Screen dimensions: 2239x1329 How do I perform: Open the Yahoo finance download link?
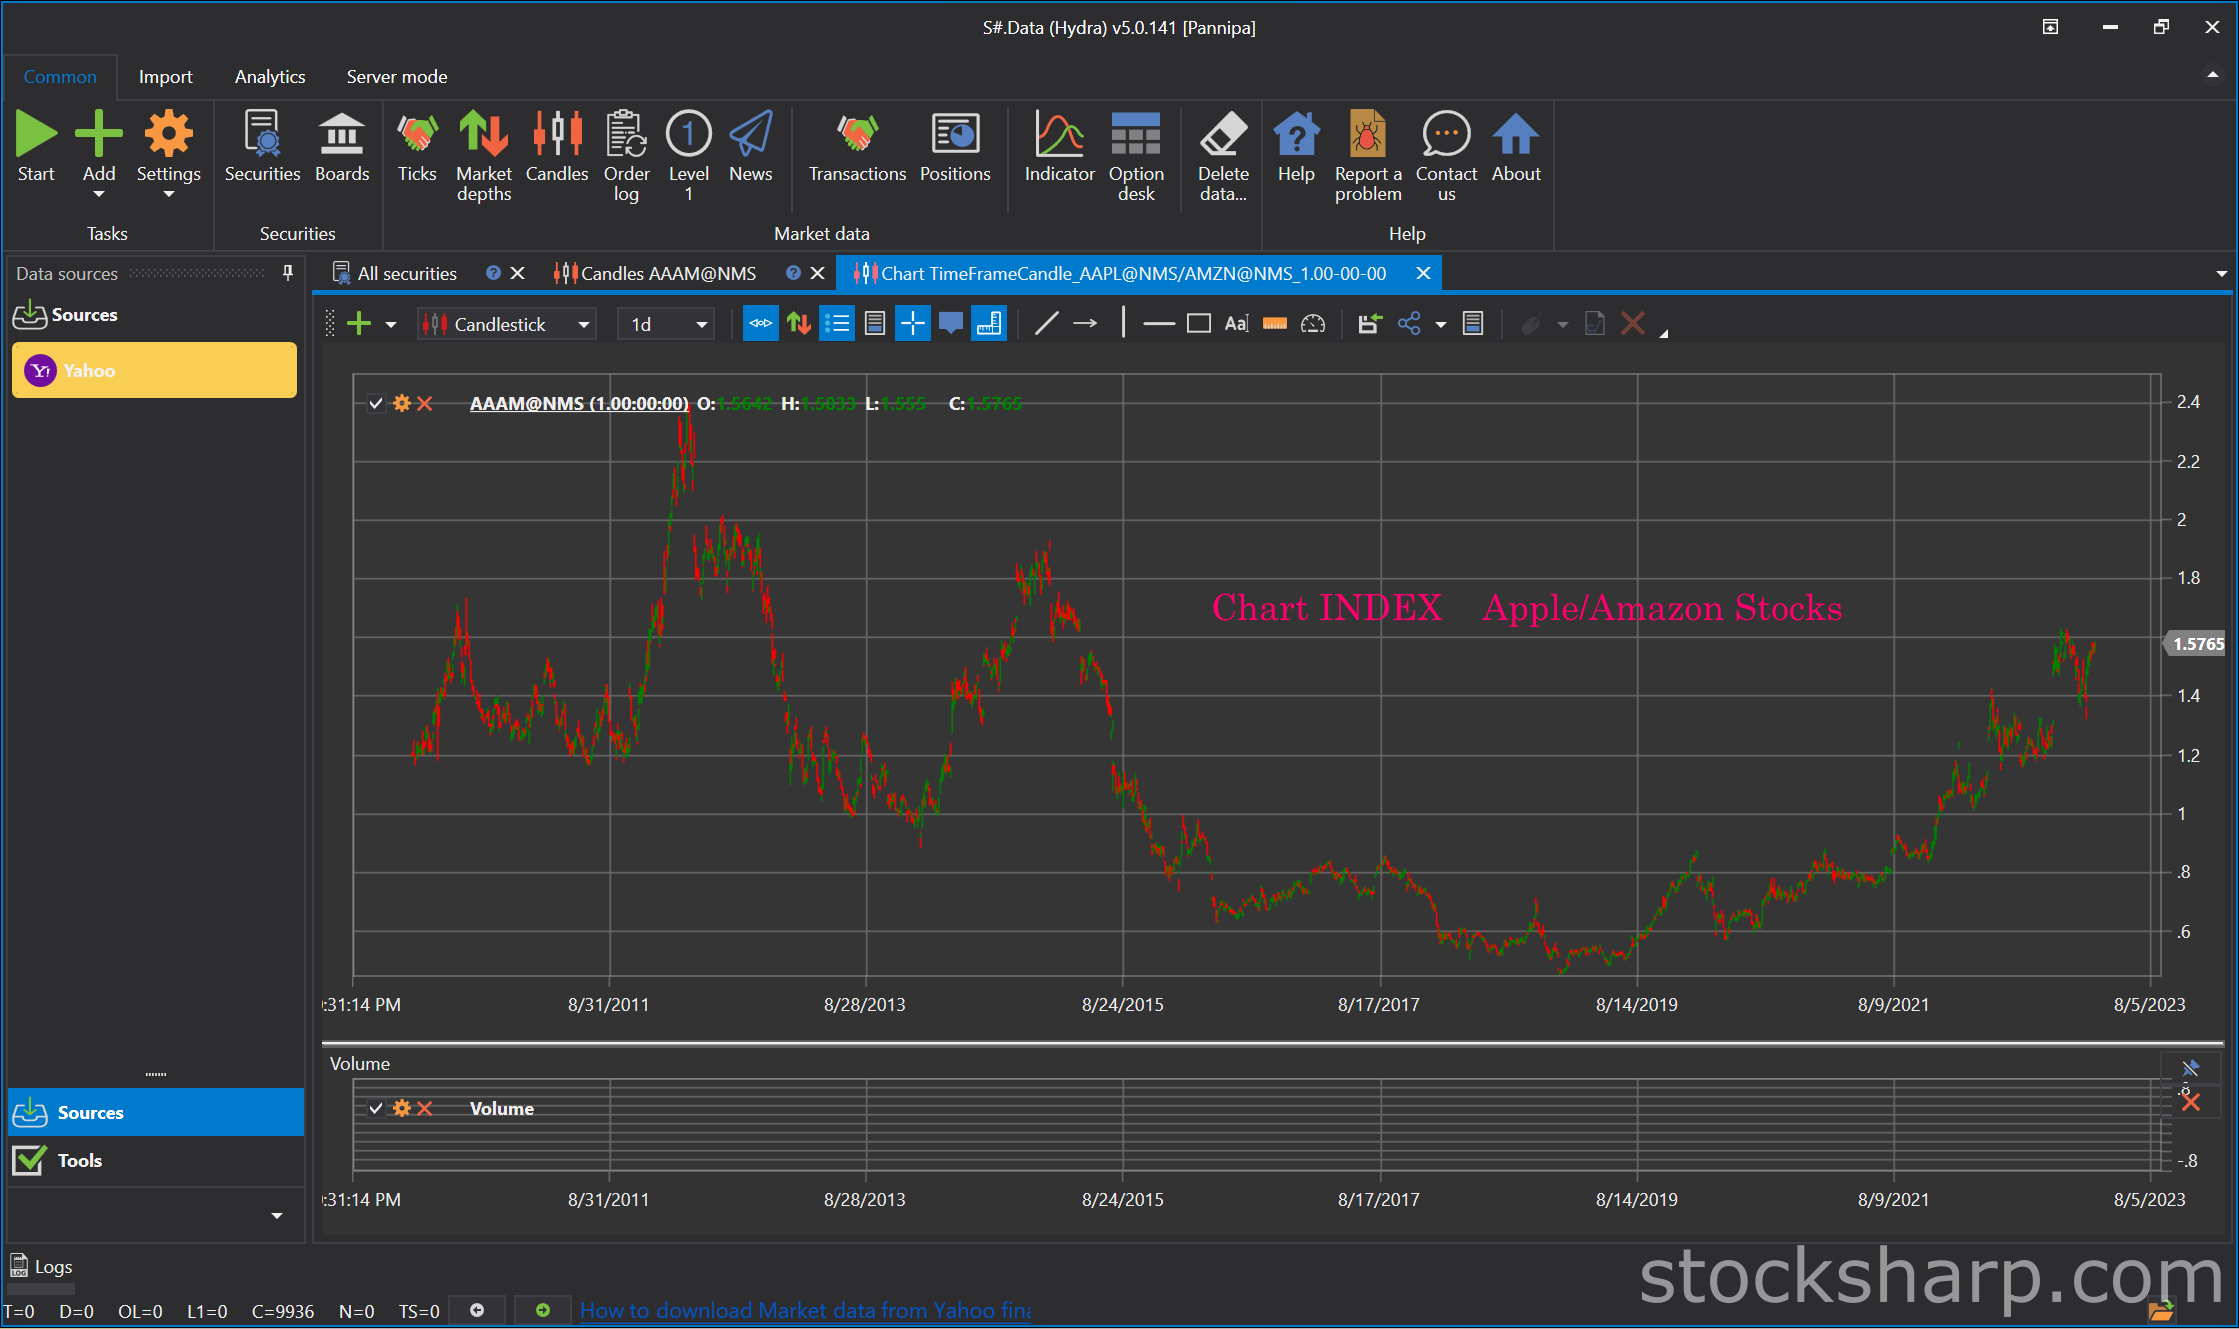click(x=805, y=1310)
